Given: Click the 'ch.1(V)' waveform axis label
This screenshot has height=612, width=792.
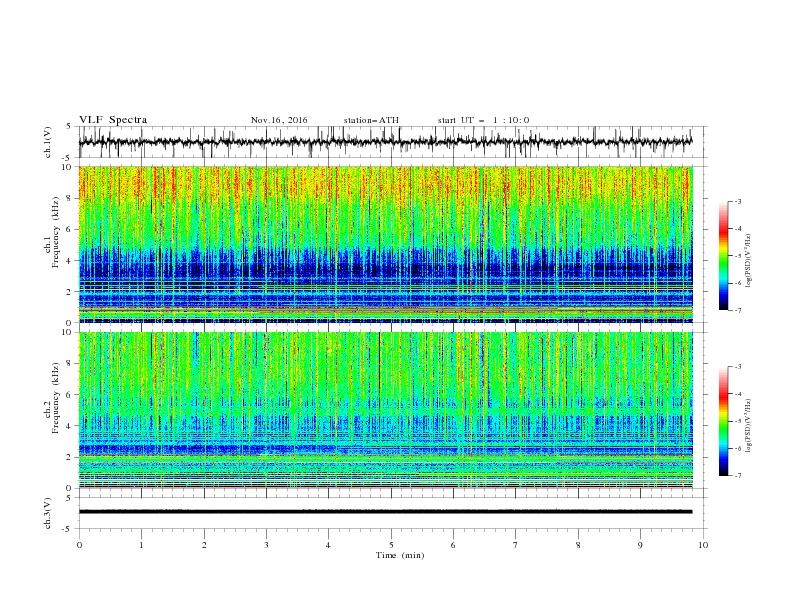Looking at the screenshot, I should [48, 142].
